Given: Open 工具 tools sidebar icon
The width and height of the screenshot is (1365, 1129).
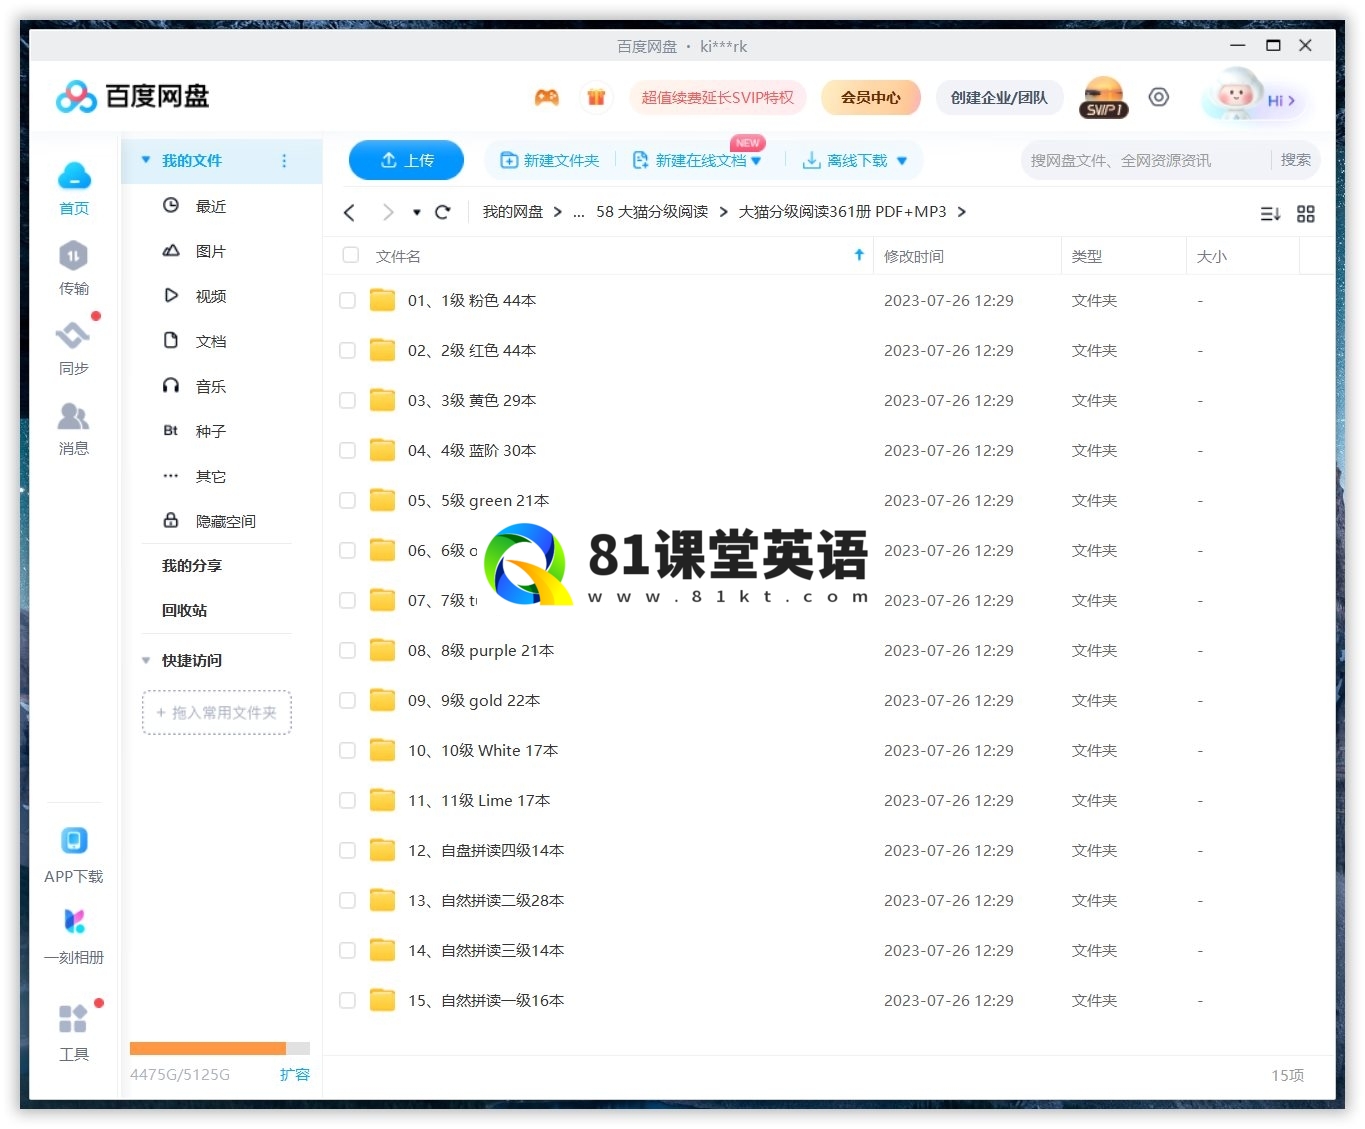Looking at the screenshot, I should [x=74, y=1033].
